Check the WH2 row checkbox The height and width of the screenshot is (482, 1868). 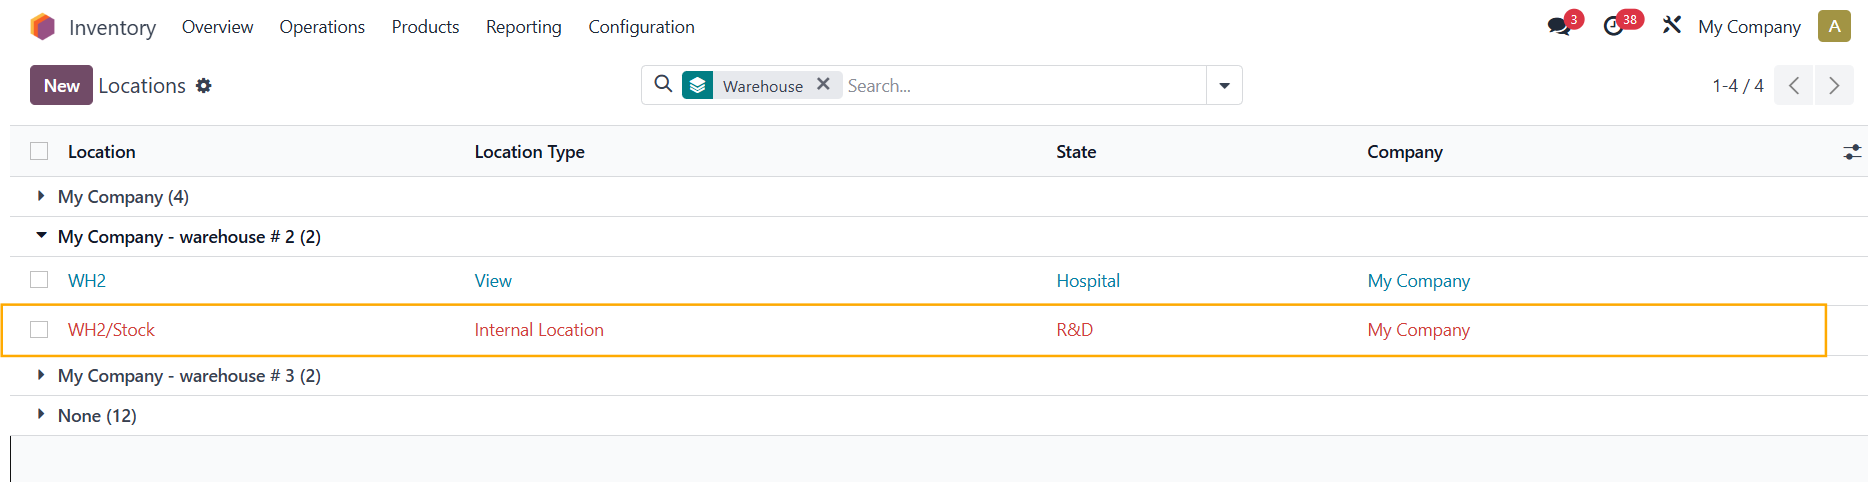39,280
